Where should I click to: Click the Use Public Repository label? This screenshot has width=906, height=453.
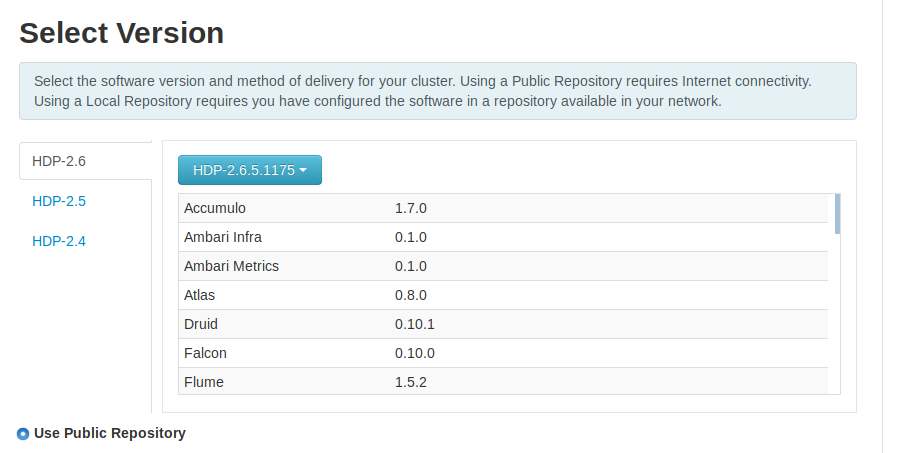tap(110, 433)
